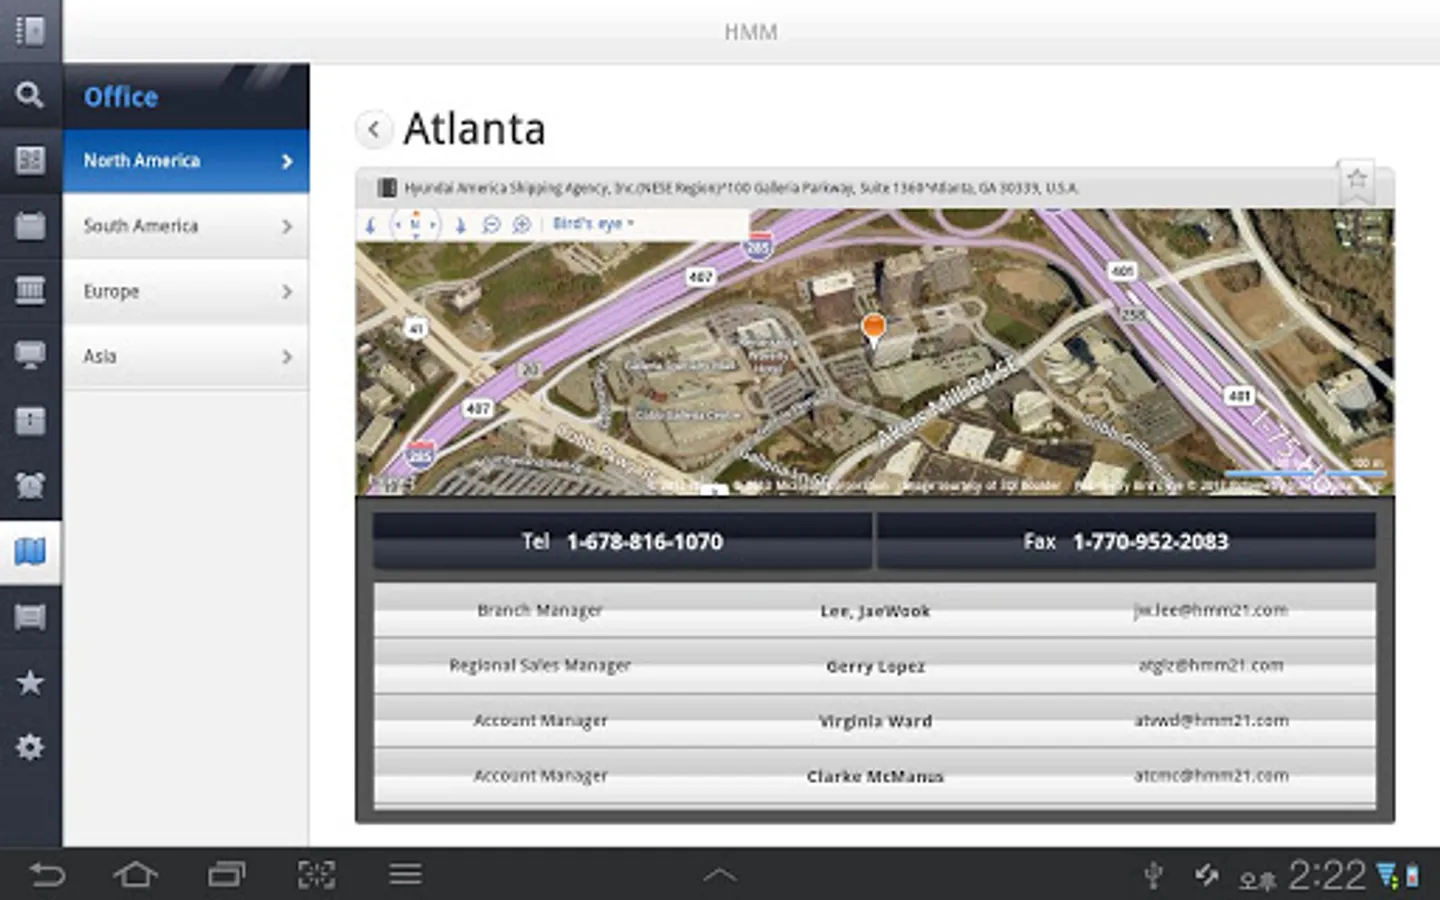Select Lee, JaeWook name

tap(875, 611)
